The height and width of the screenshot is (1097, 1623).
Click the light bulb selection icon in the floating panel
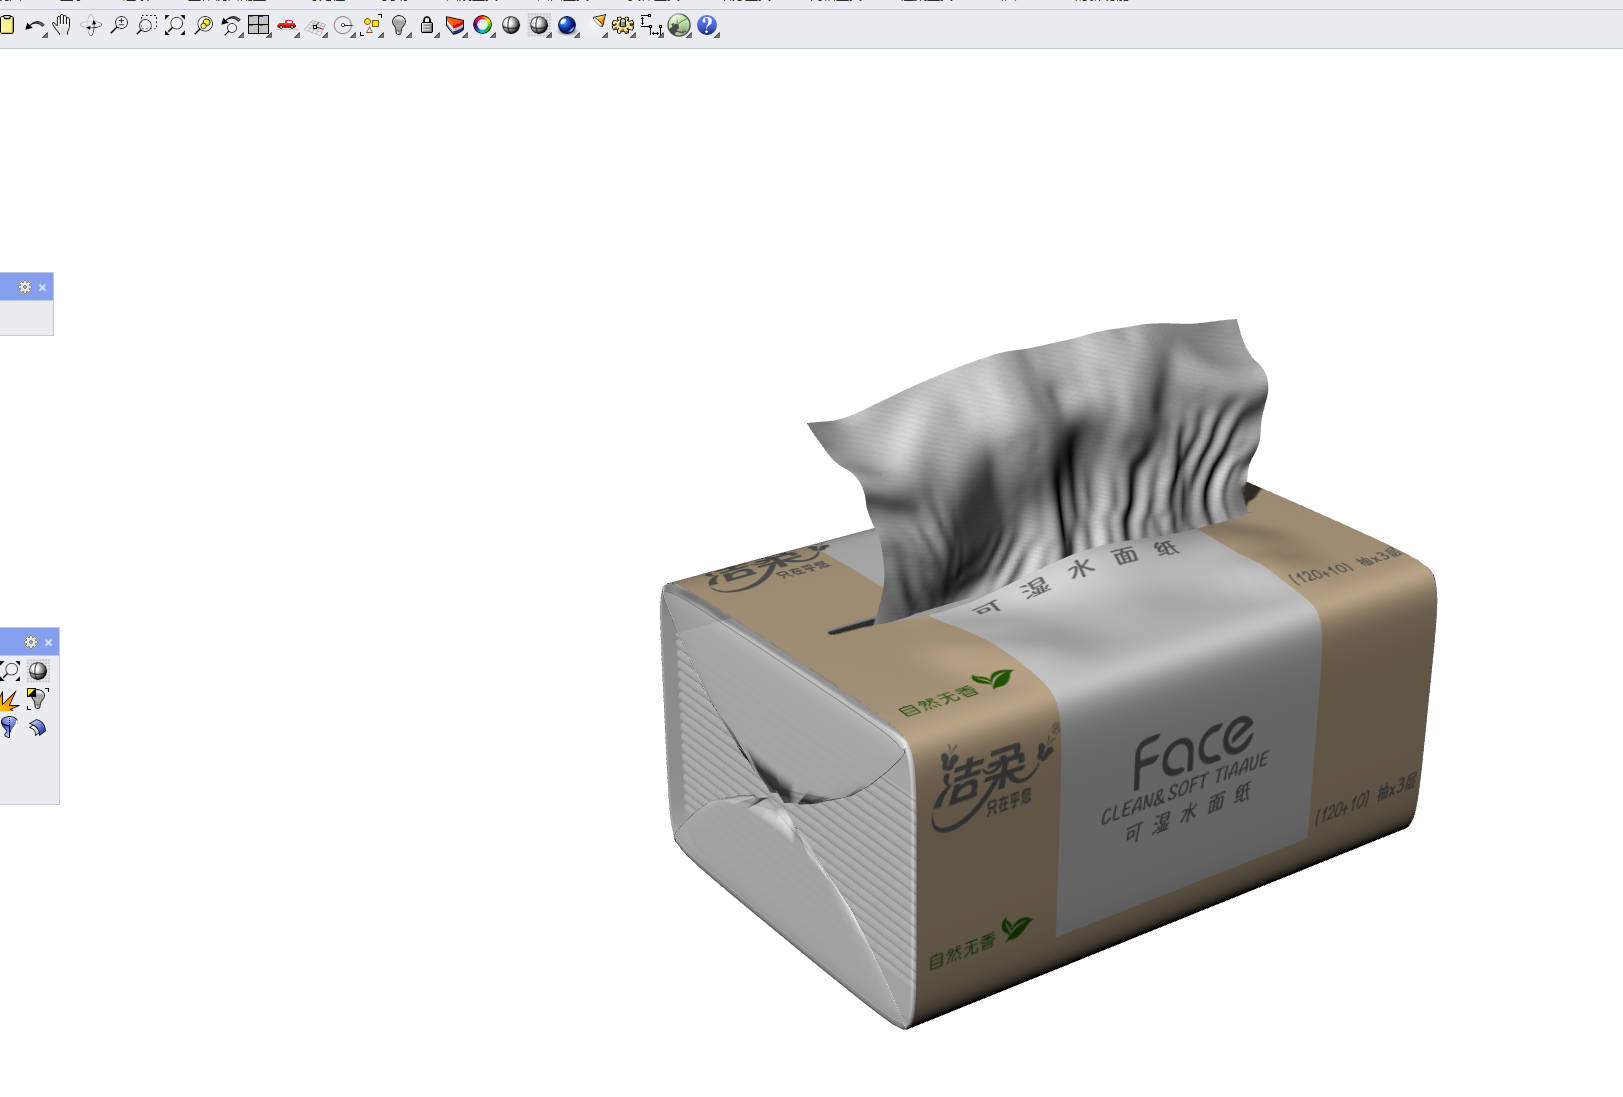[38, 698]
